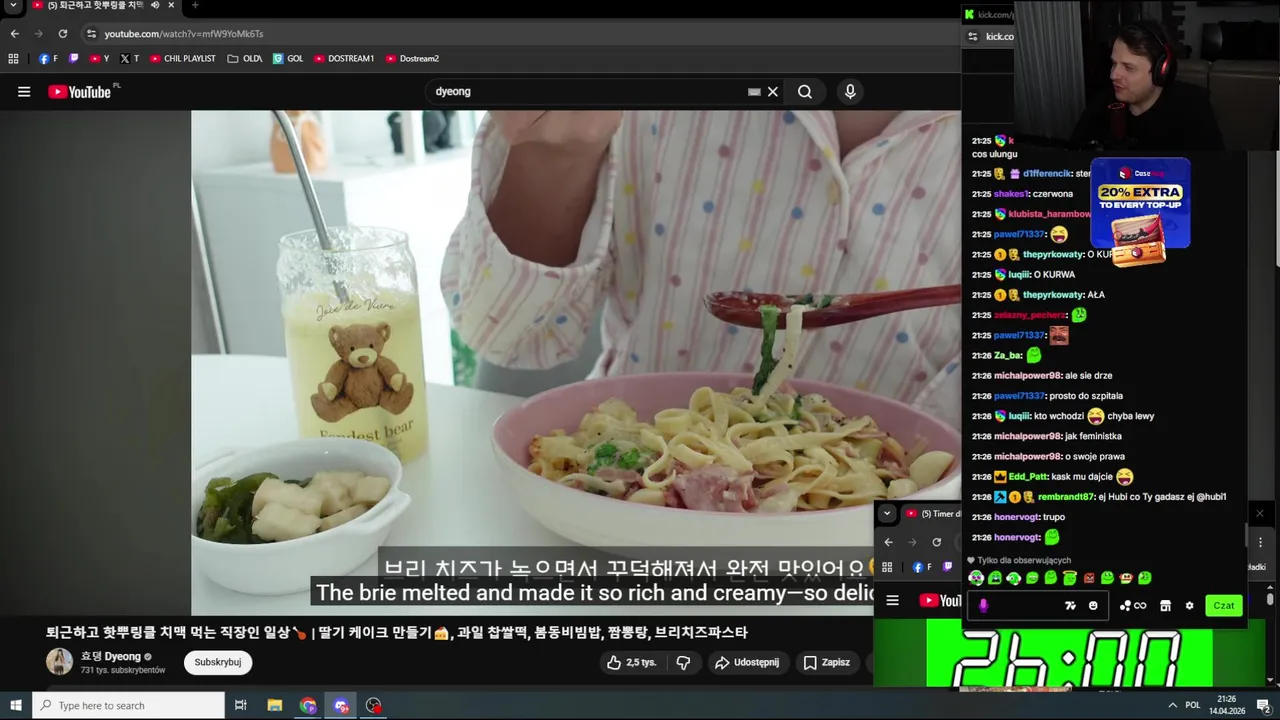Open File Explorer from the taskbar
Screen dimensions: 1280x720
275,705
